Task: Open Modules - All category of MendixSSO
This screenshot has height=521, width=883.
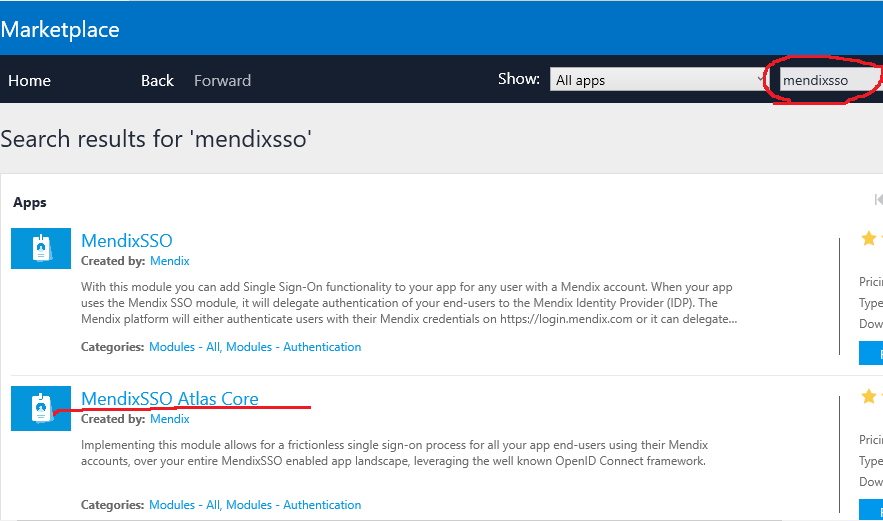Action: pos(185,347)
